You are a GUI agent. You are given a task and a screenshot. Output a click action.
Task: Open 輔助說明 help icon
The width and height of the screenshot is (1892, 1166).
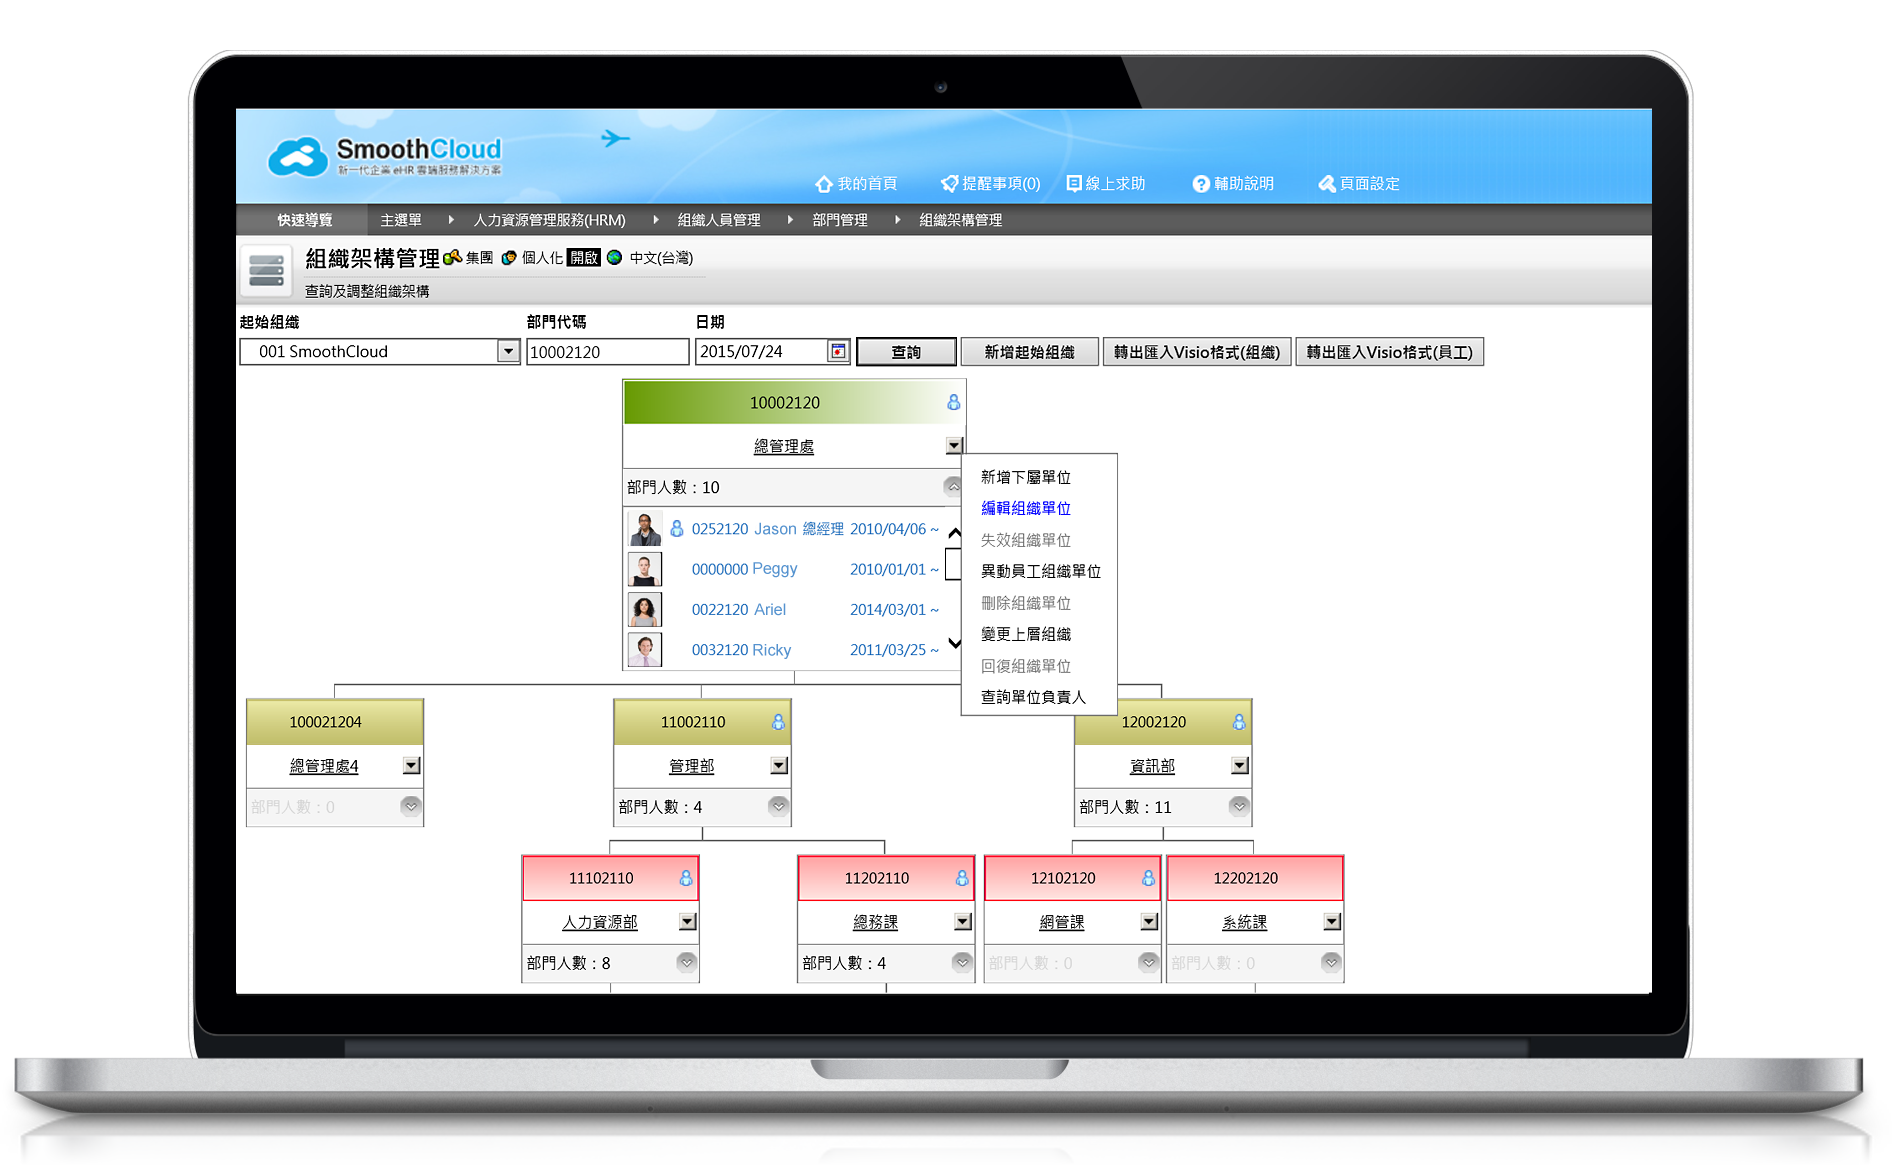pyautogui.click(x=1201, y=184)
